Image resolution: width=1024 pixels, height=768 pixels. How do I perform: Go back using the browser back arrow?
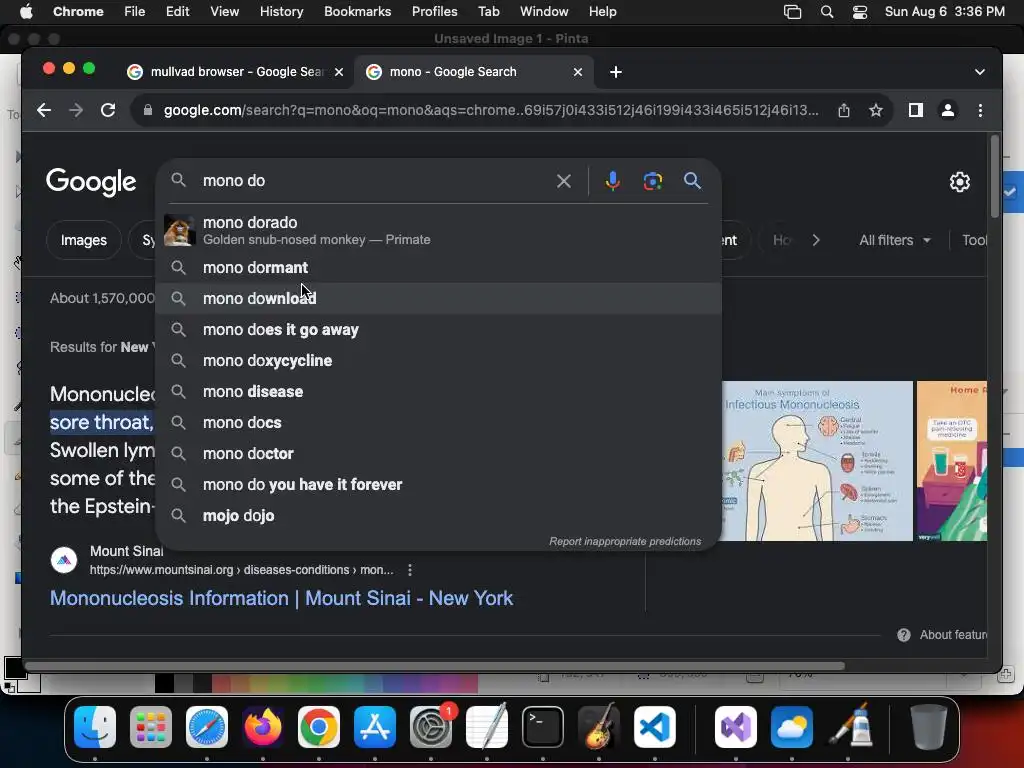[x=44, y=110]
